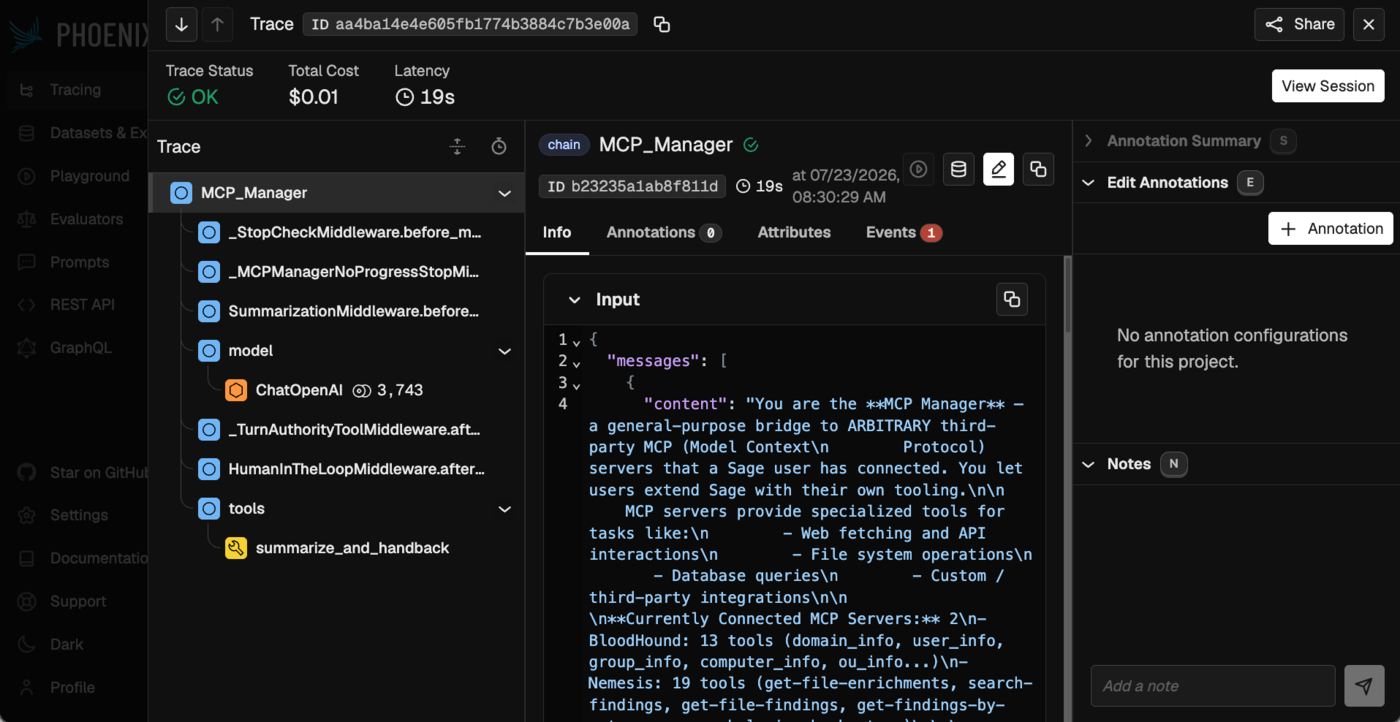Image resolution: width=1400 pixels, height=722 pixels.
Task: Collapse the Input section
Action: click(x=574, y=300)
